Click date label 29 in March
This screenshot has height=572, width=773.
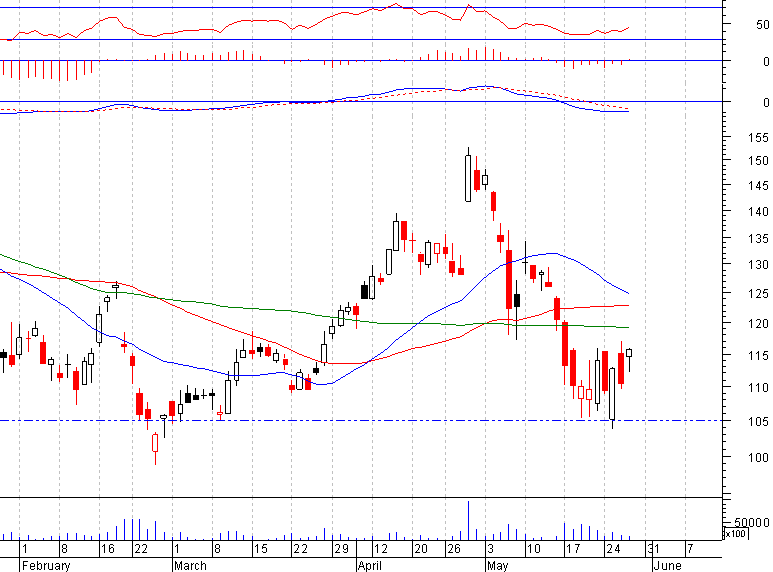click(341, 549)
